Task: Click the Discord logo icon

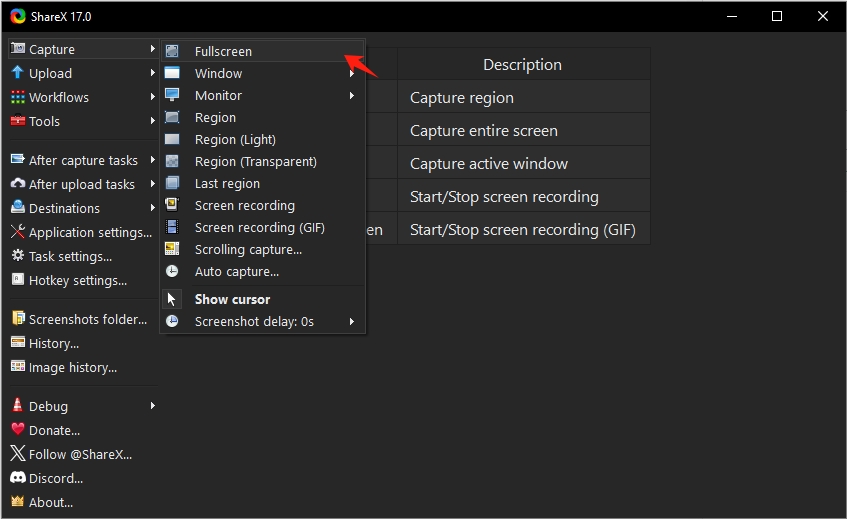Action: 18,477
